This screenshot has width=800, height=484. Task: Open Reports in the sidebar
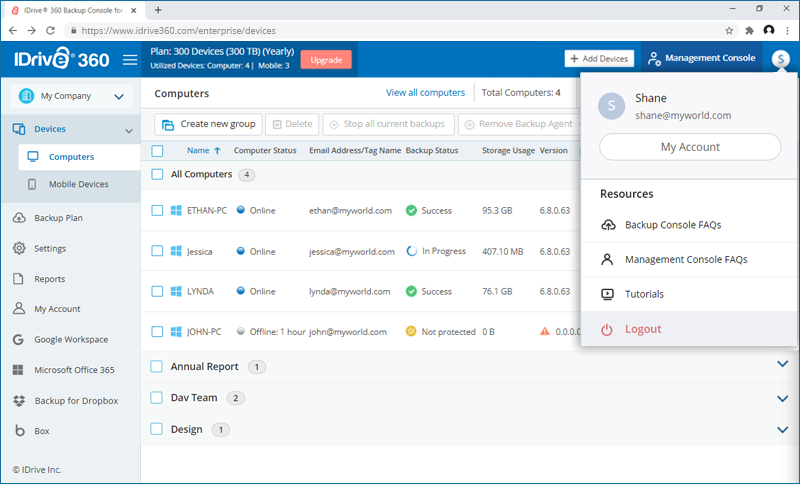[x=49, y=279]
